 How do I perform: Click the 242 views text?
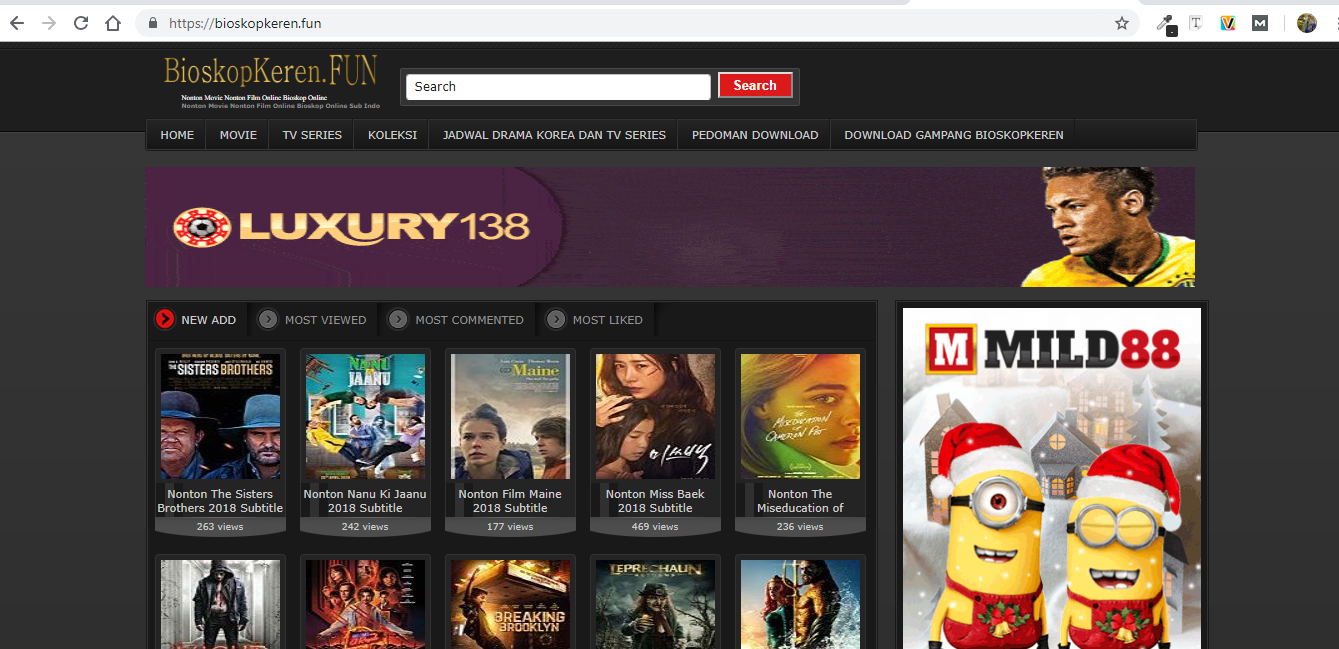pyautogui.click(x=365, y=526)
